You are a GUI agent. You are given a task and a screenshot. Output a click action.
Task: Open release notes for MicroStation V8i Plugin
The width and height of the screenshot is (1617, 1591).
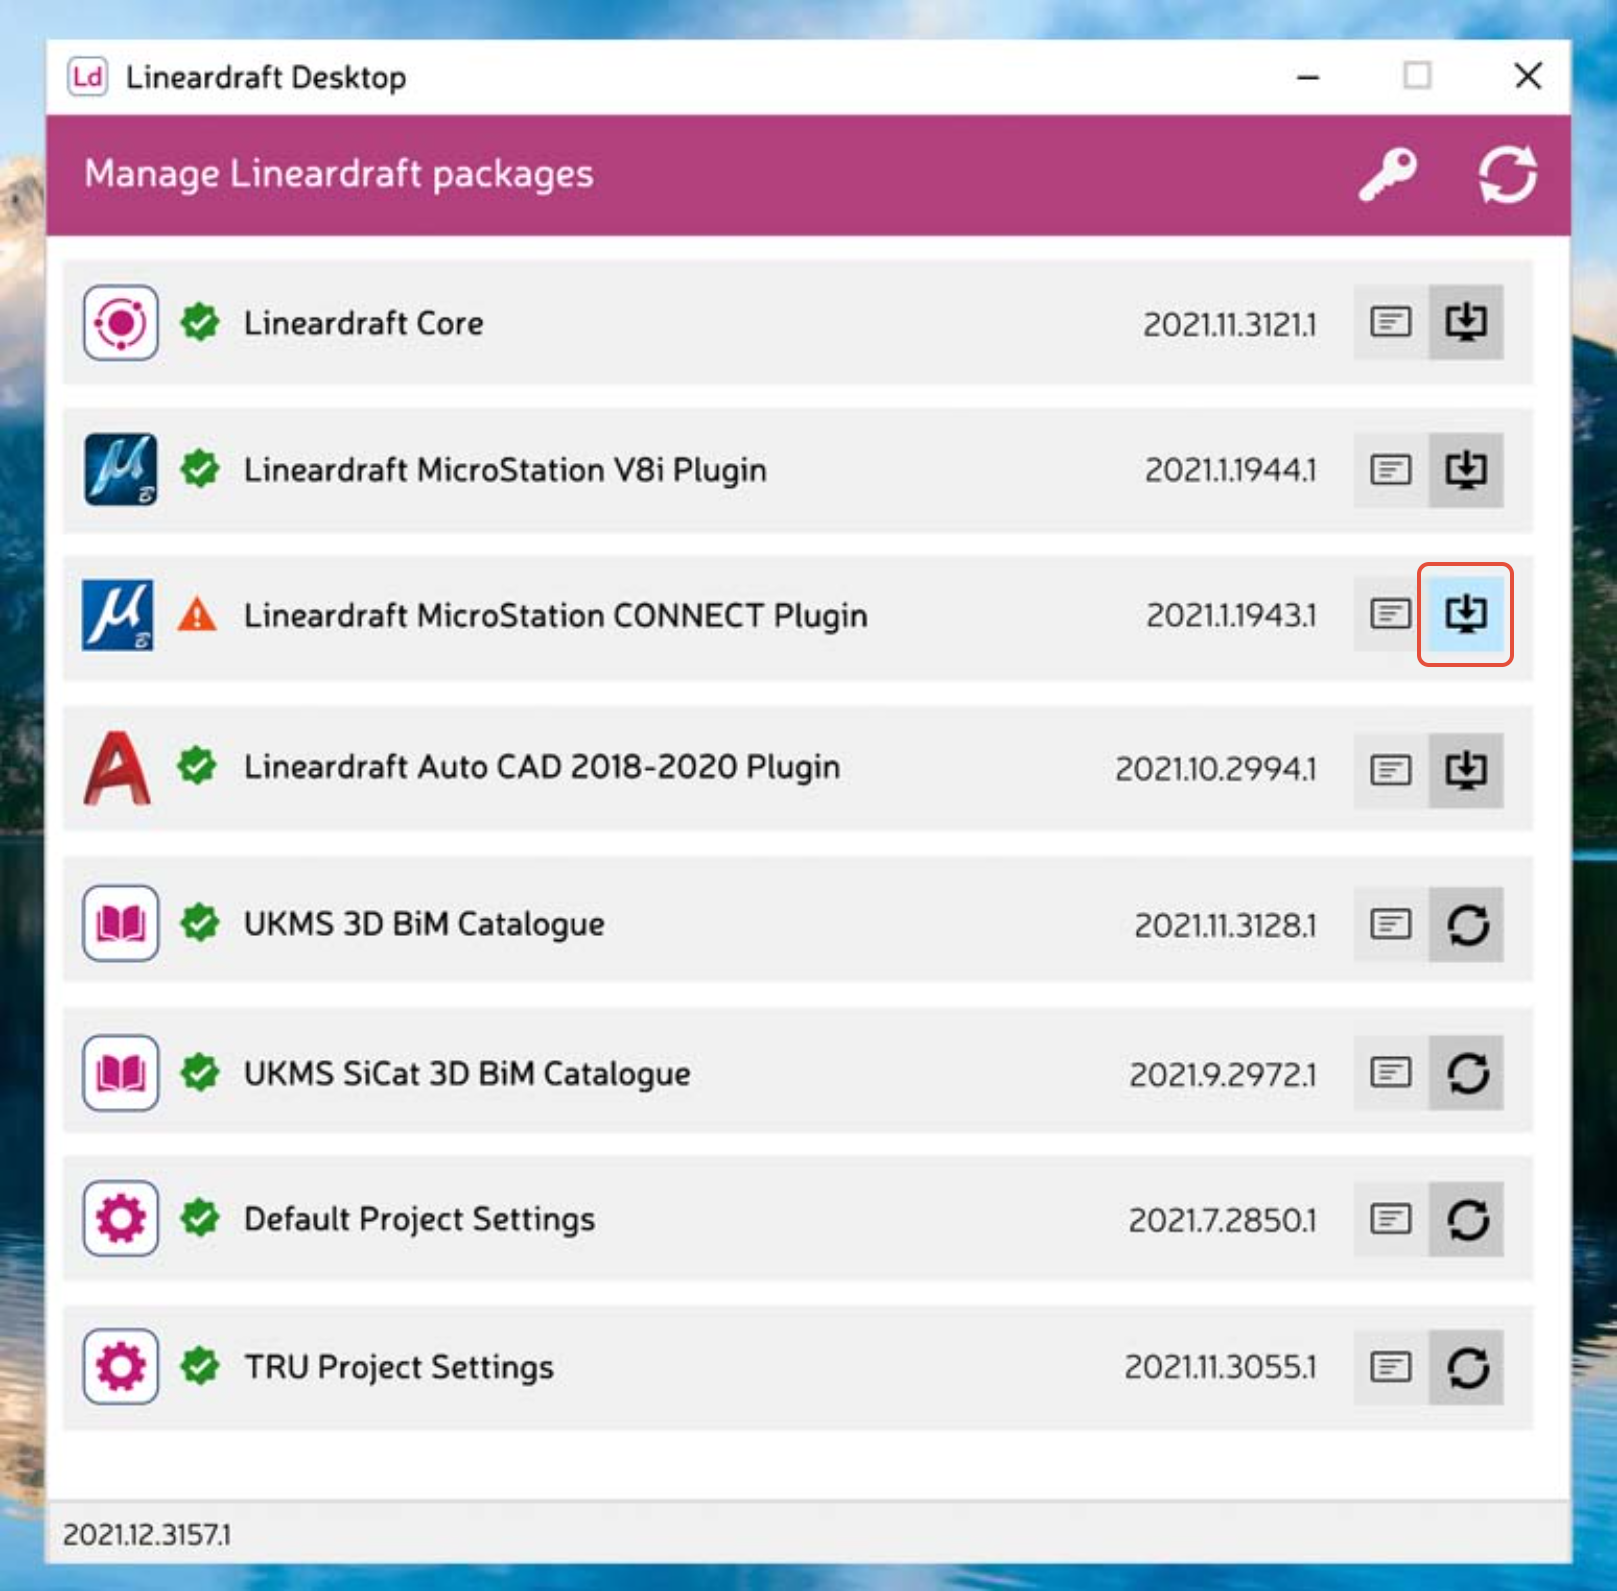click(x=1391, y=469)
